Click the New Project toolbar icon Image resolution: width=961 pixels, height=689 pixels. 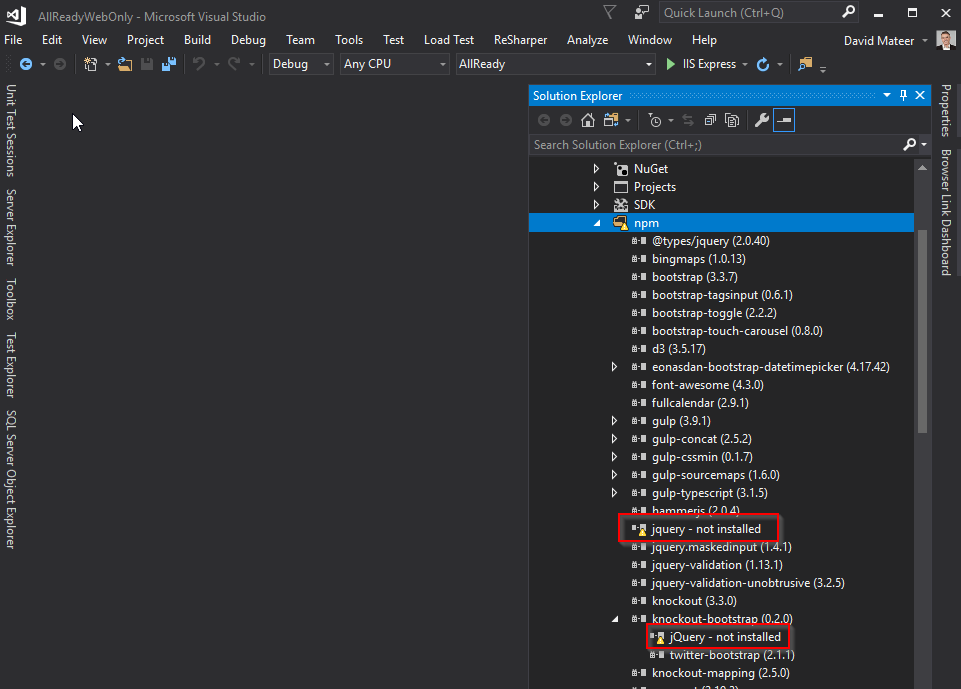(90, 64)
